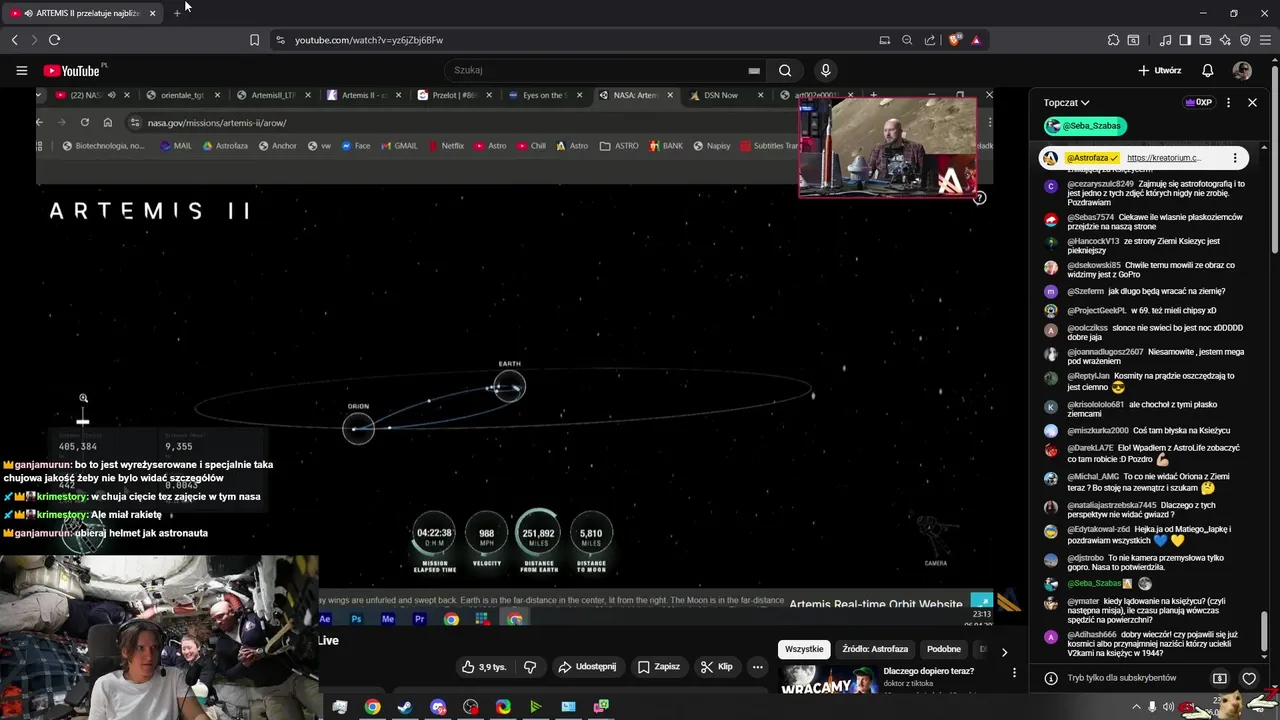This screenshot has height=720, width=1280.
Task: Click the Udostępnij share button
Action: tap(587, 667)
